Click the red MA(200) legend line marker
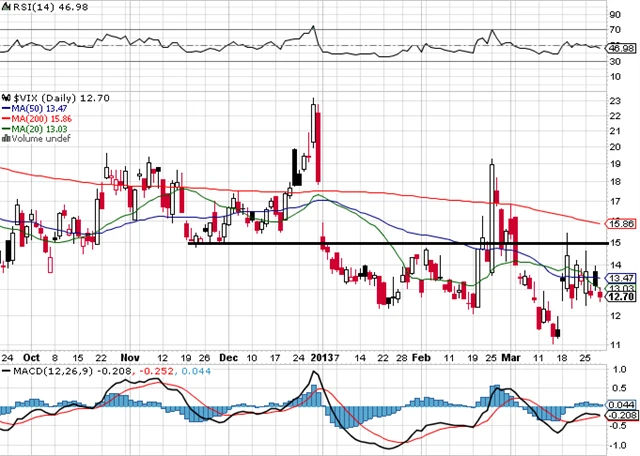Image resolution: width=640 pixels, height=456 pixels. [x=5, y=118]
